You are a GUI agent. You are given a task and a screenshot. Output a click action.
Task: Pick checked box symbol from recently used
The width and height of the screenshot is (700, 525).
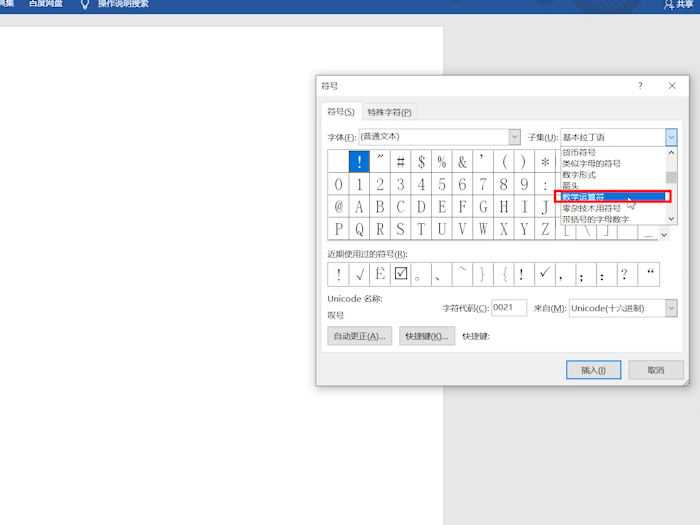pos(401,274)
